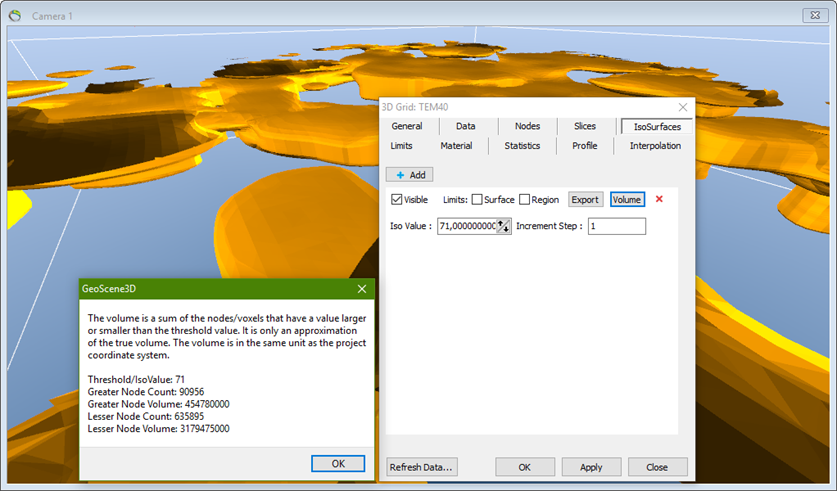
Task: Click the Add isosurface button
Action: (410, 175)
